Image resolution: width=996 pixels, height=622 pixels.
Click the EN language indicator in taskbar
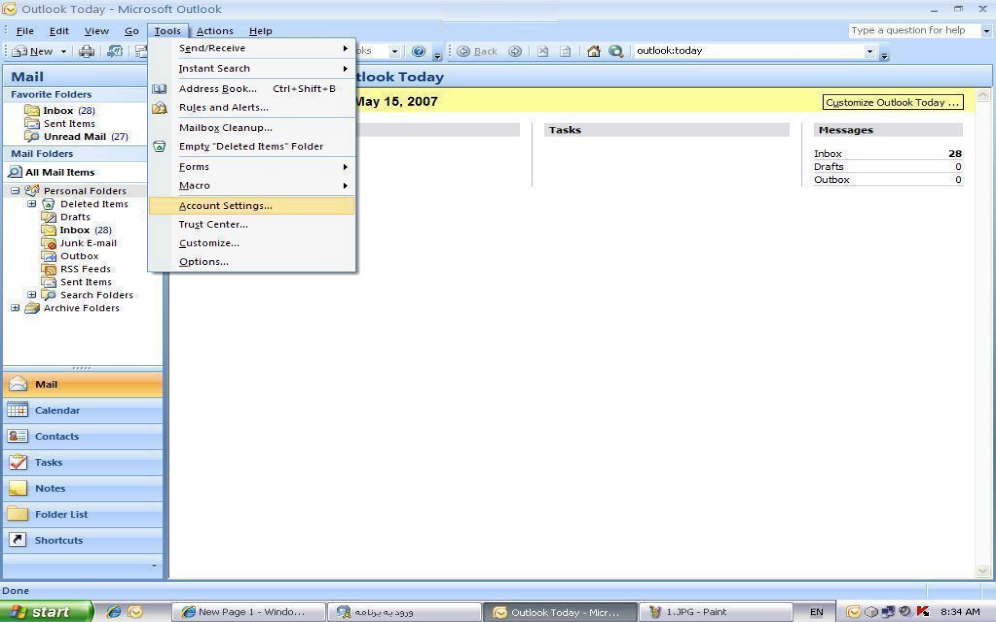pyautogui.click(x=816, y=612)
